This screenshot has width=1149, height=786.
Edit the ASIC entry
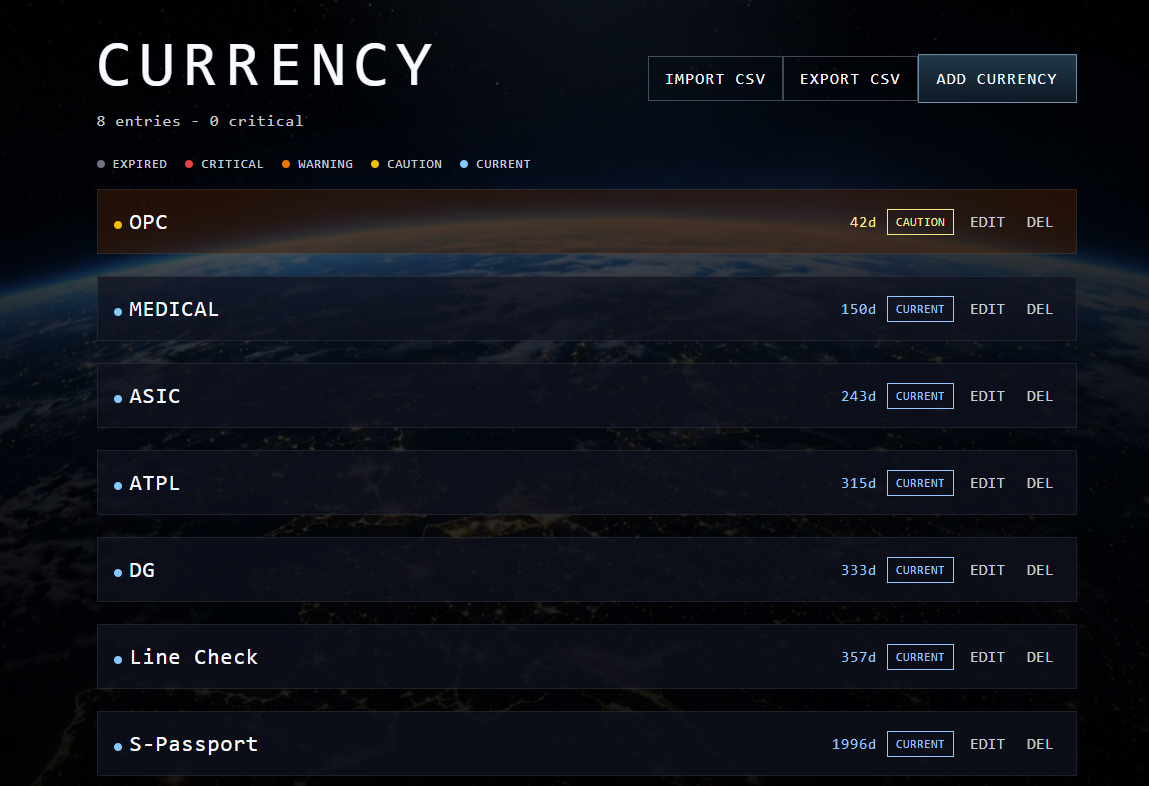point(987,396)
